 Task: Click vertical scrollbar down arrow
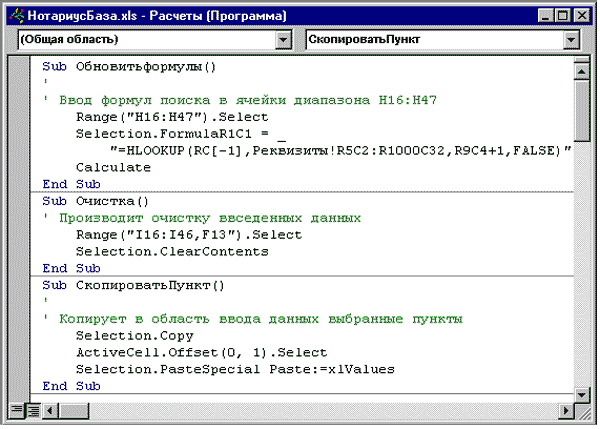click(582, 395)
